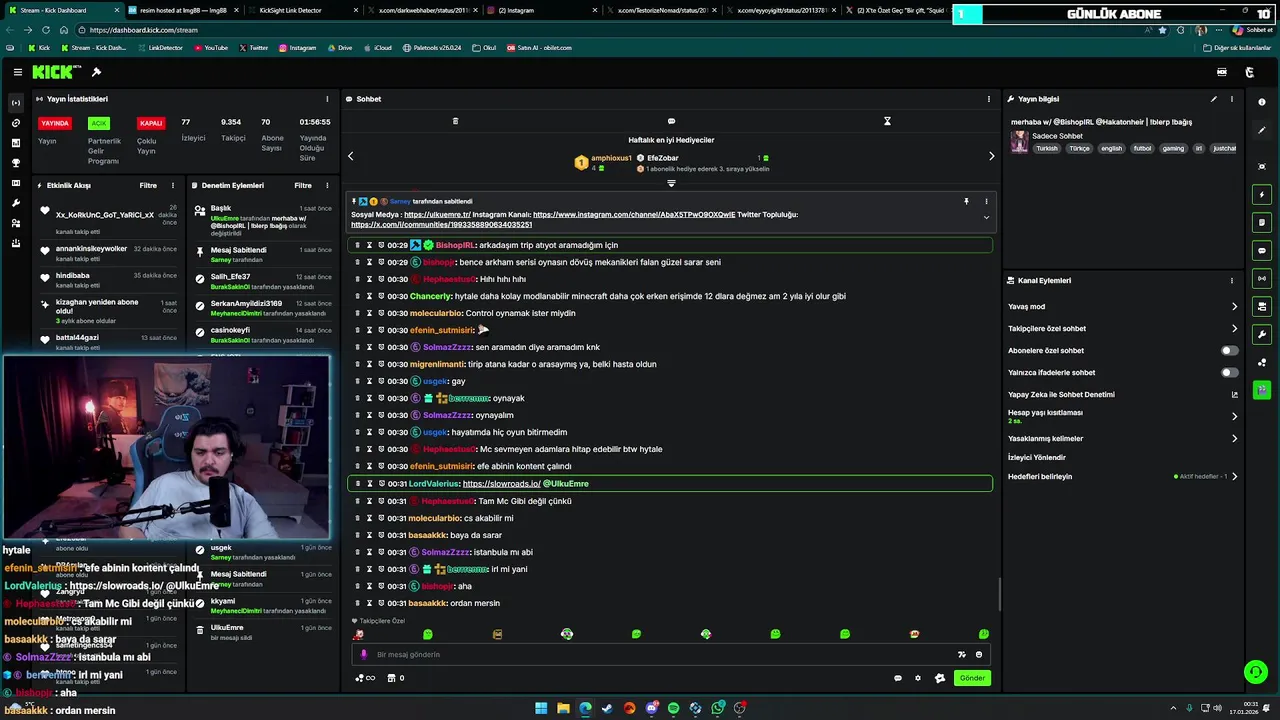Click the microphone icon in message box

click(x=364, y=654)
